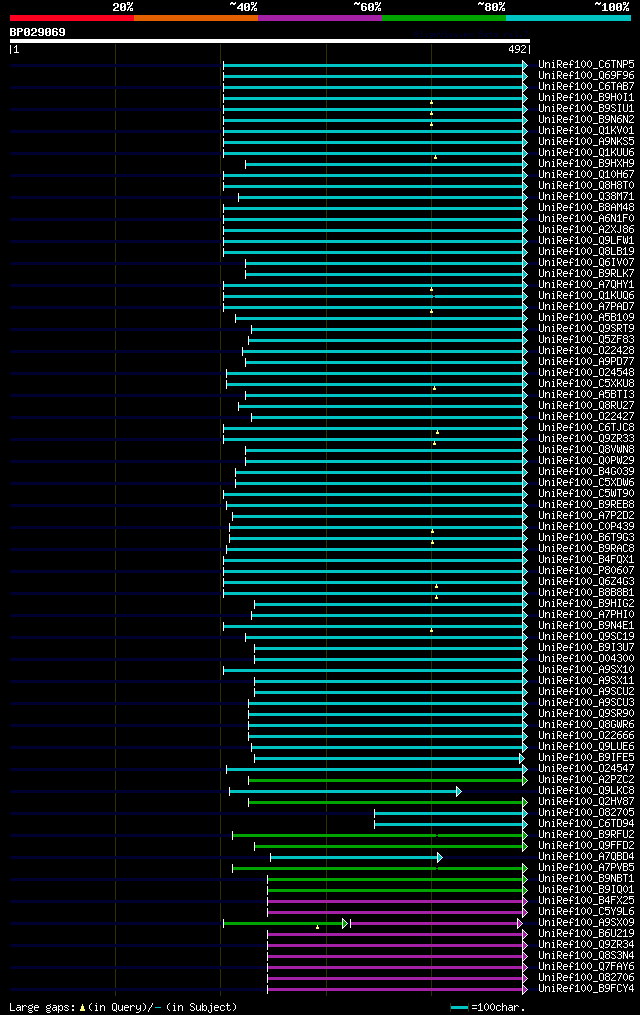Select the UniRef100_Q8S3N4 label
The image size is (640, 1015).
586,956
